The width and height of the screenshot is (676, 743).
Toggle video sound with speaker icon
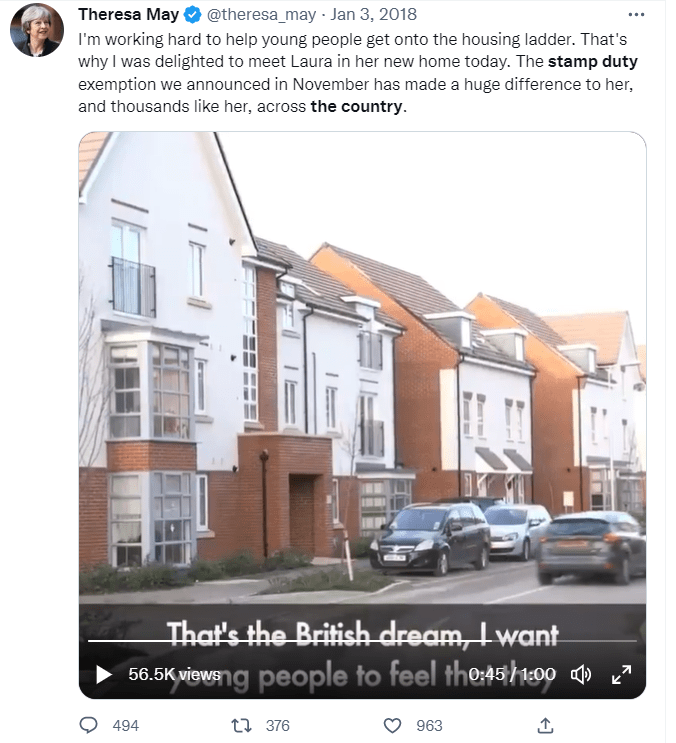[580, 674]
